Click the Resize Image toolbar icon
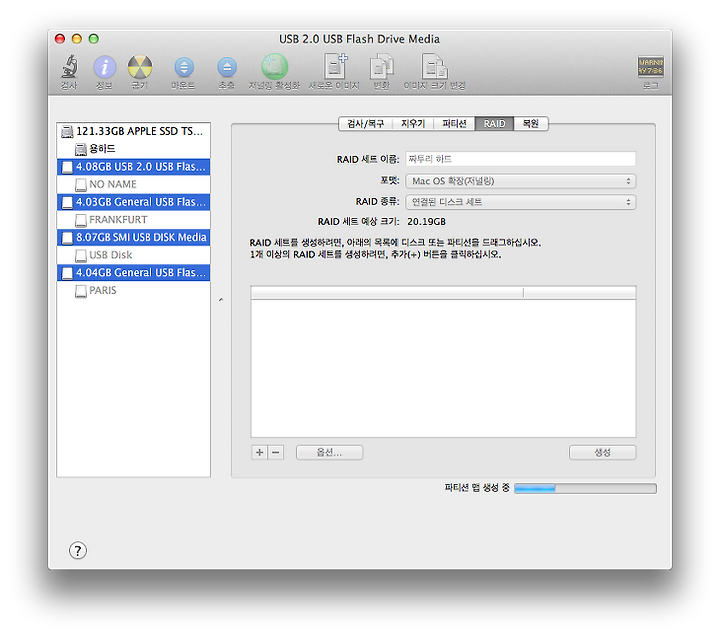Image resolution: width=720 pixels, height=636 pixels. pyautogui.click(x=434, y=67)
